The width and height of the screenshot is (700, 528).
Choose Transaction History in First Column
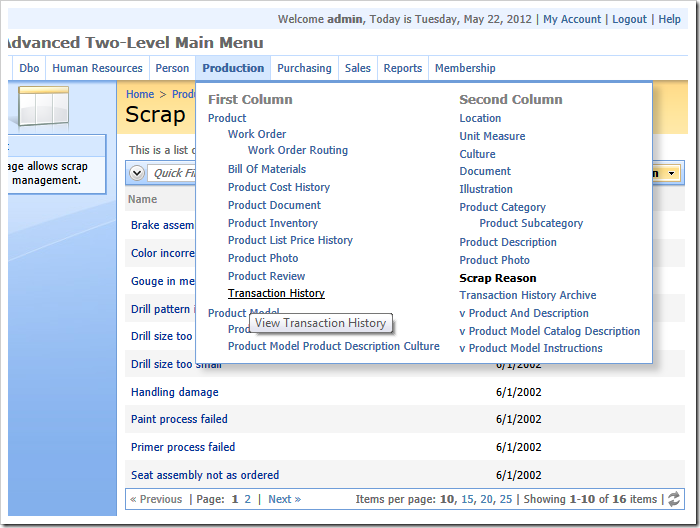click(276, 293)
